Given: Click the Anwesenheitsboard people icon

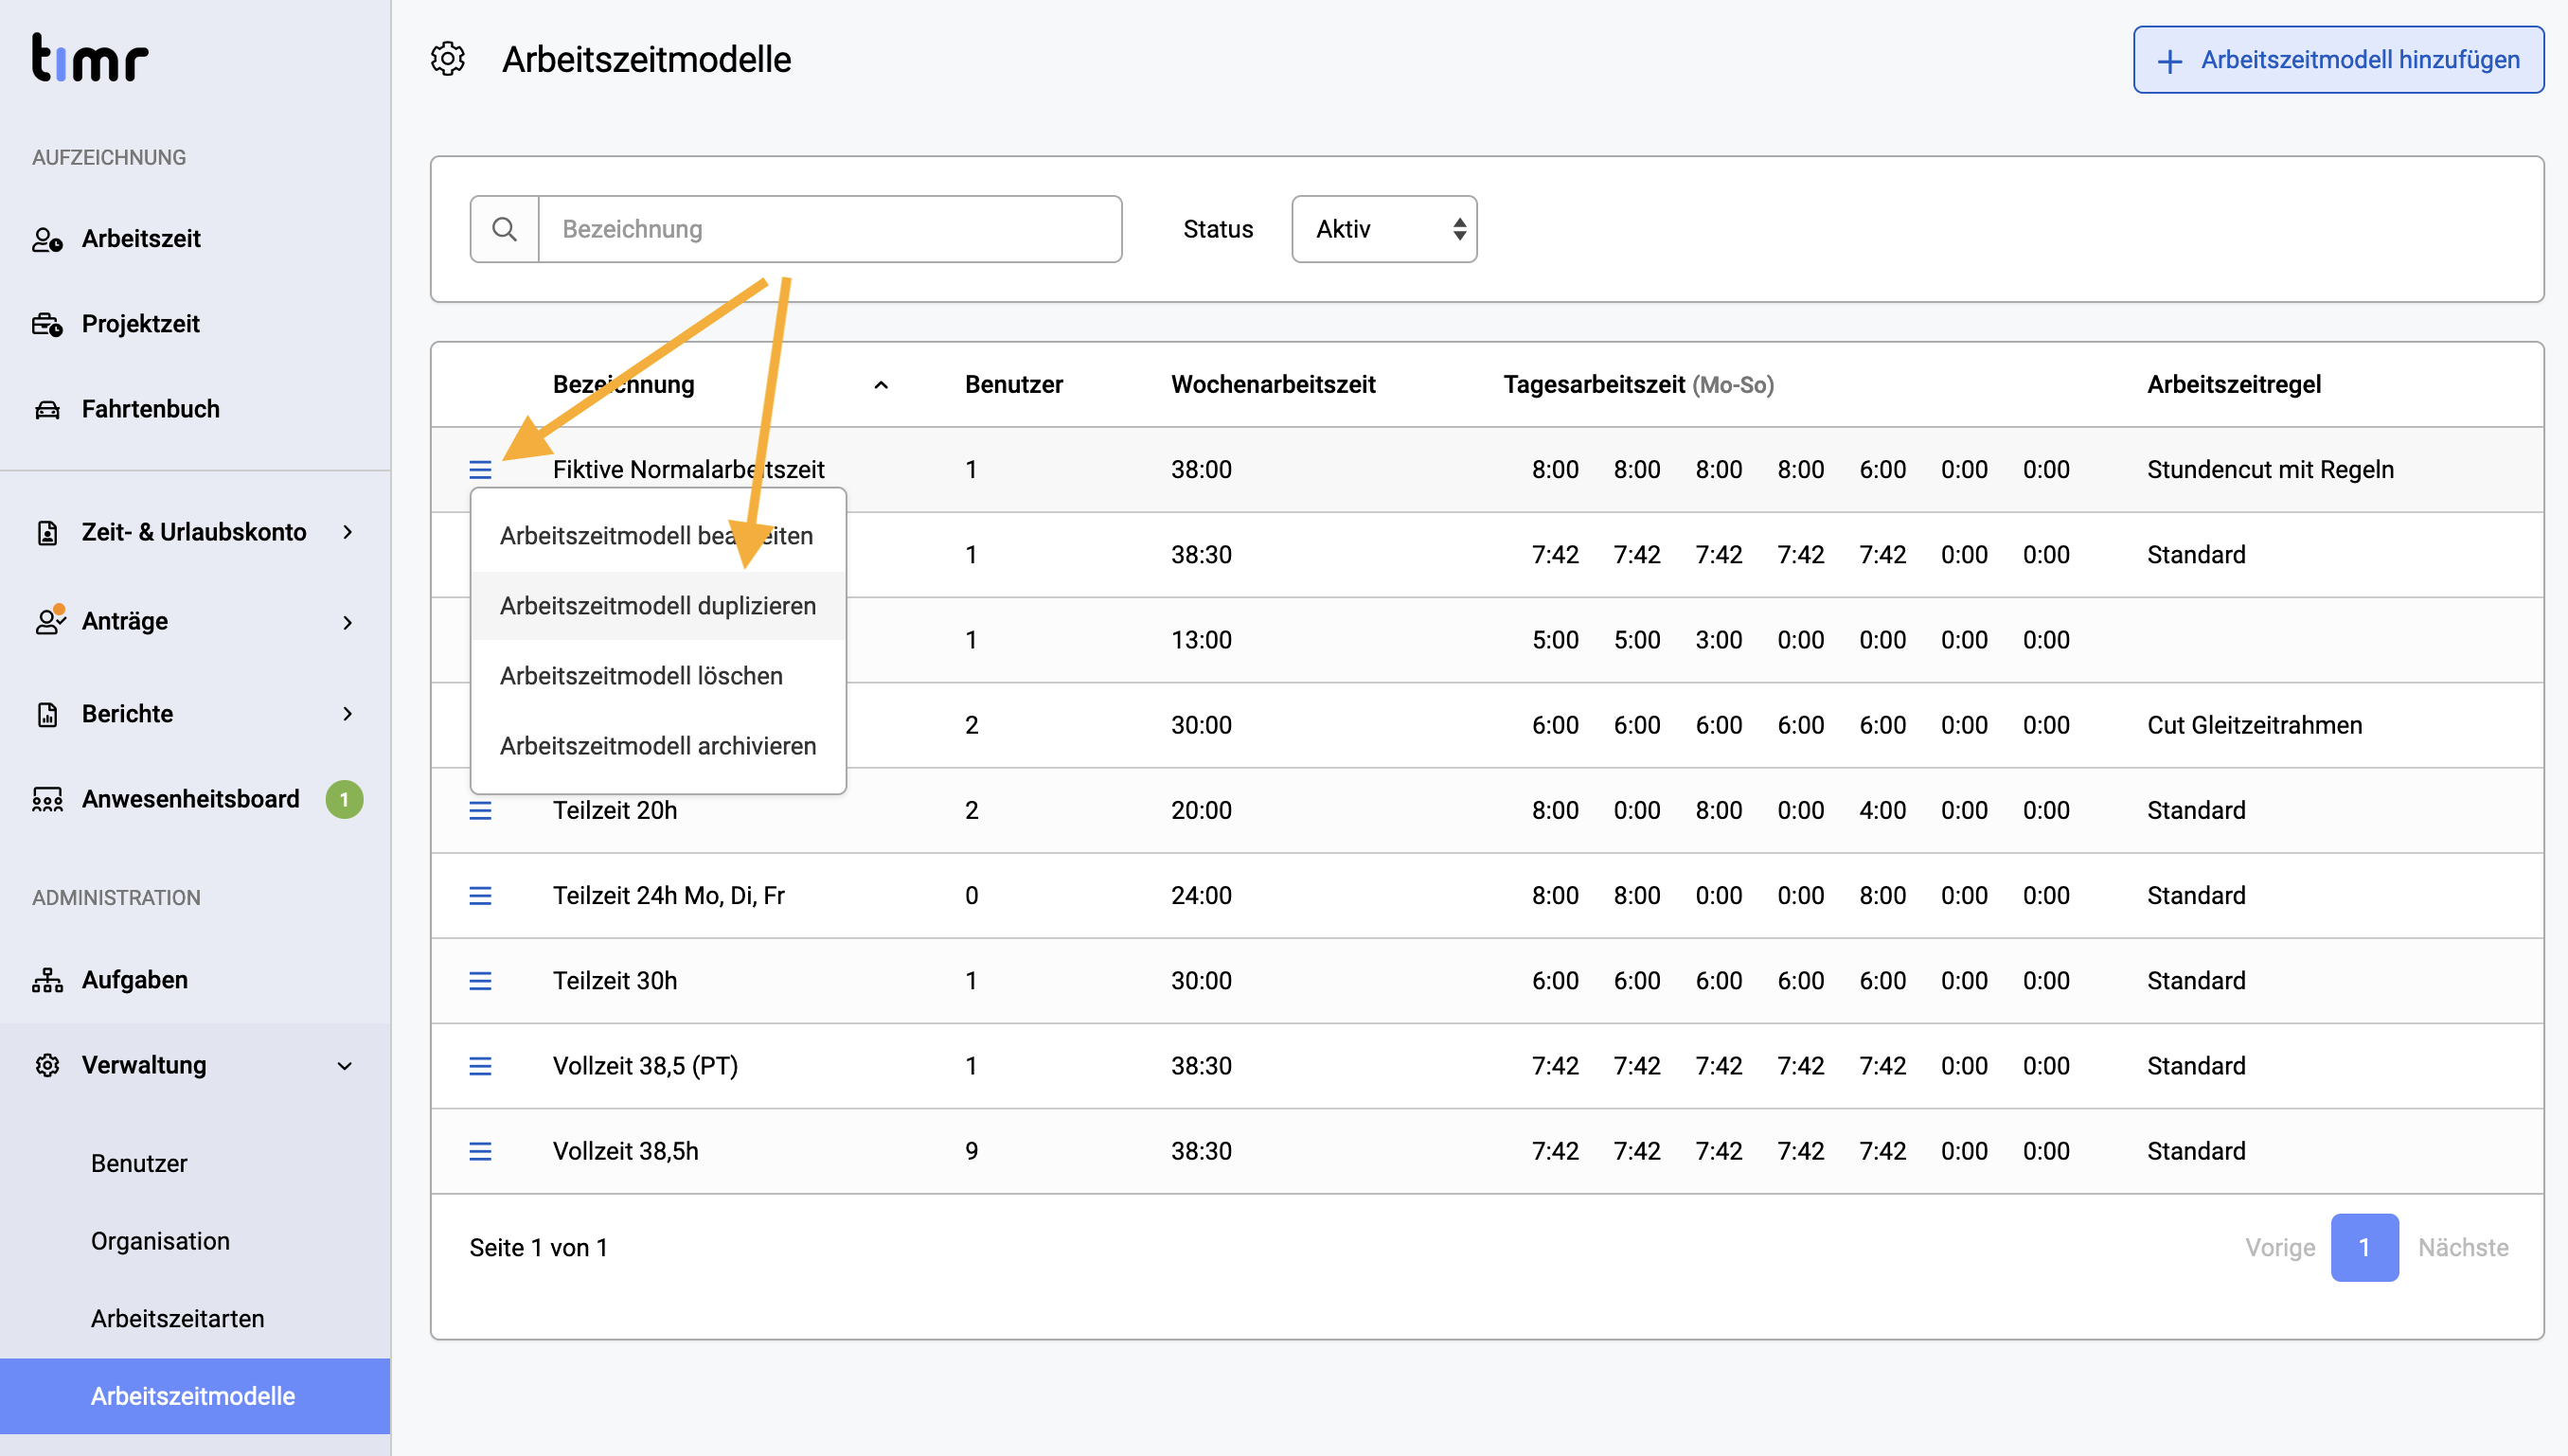Looking at the screenshot, I should coord(47,799).
